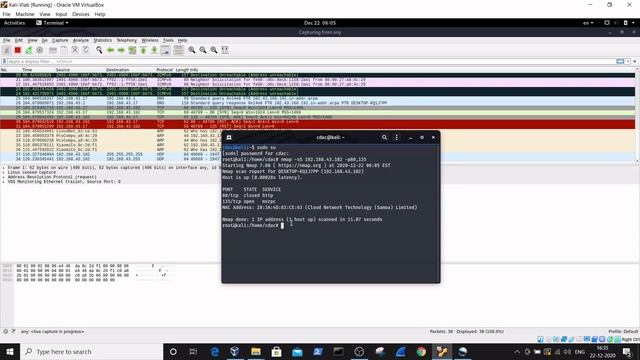Open Google Chrome from taskbar

point(421,351)
